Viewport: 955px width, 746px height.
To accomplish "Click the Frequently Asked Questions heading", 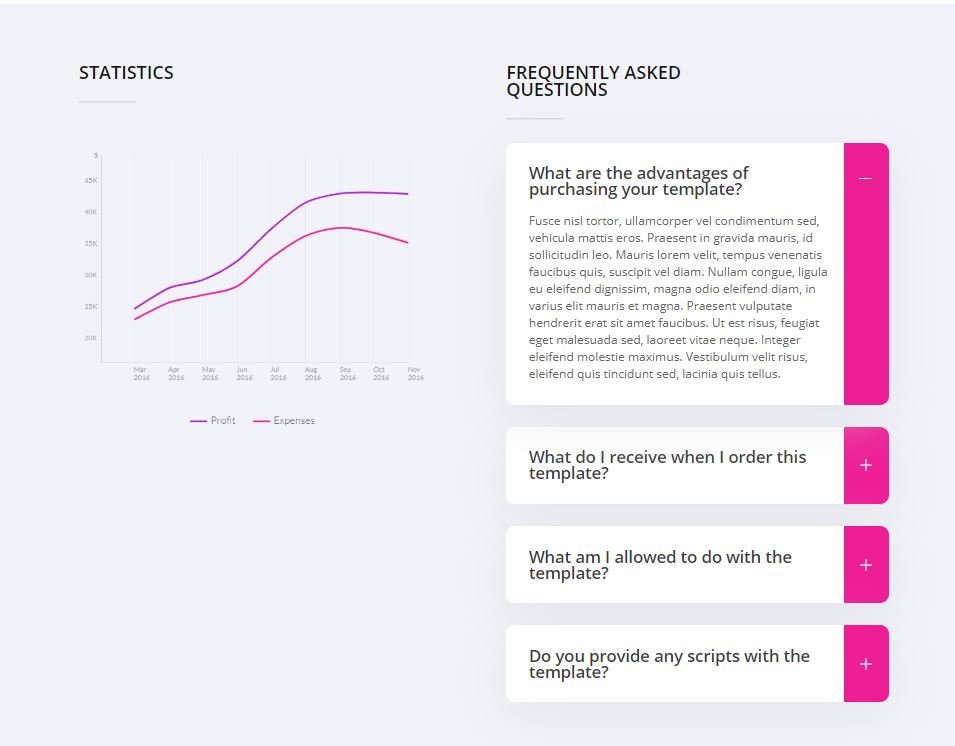I will pyautogui.click(x=593, y=81).
